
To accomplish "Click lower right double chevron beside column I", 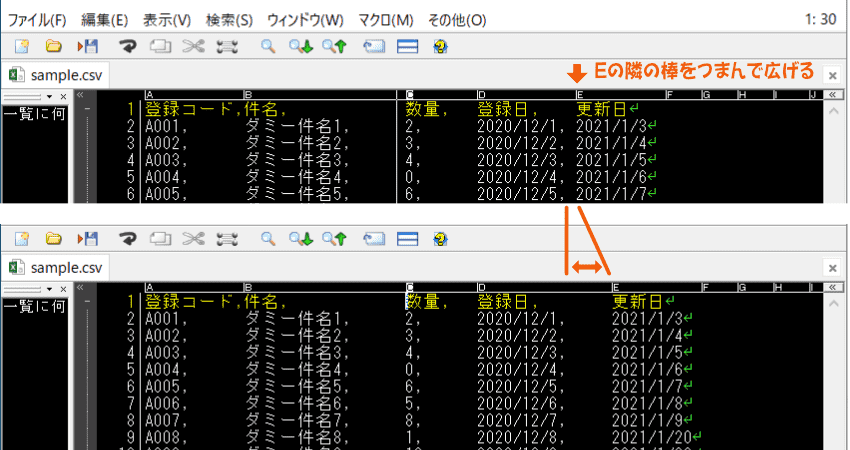I will pyautogui.click(x=833, y=287).
